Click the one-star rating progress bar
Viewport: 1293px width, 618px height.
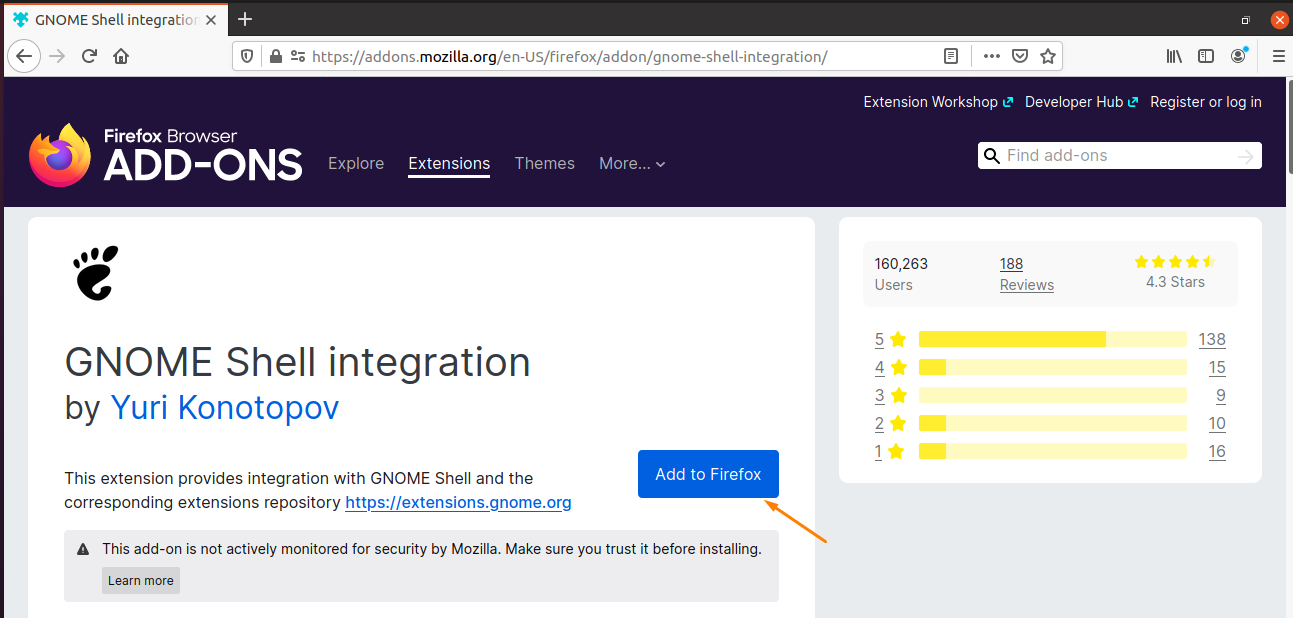tap(1053, 451)
